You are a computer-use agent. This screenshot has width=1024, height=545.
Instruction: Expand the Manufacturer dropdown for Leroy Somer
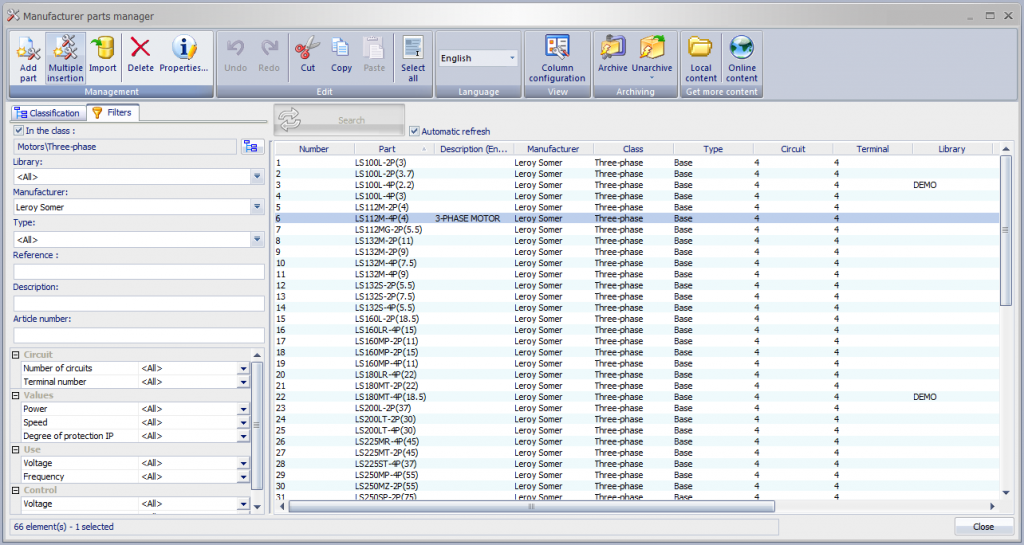point(257,208)
